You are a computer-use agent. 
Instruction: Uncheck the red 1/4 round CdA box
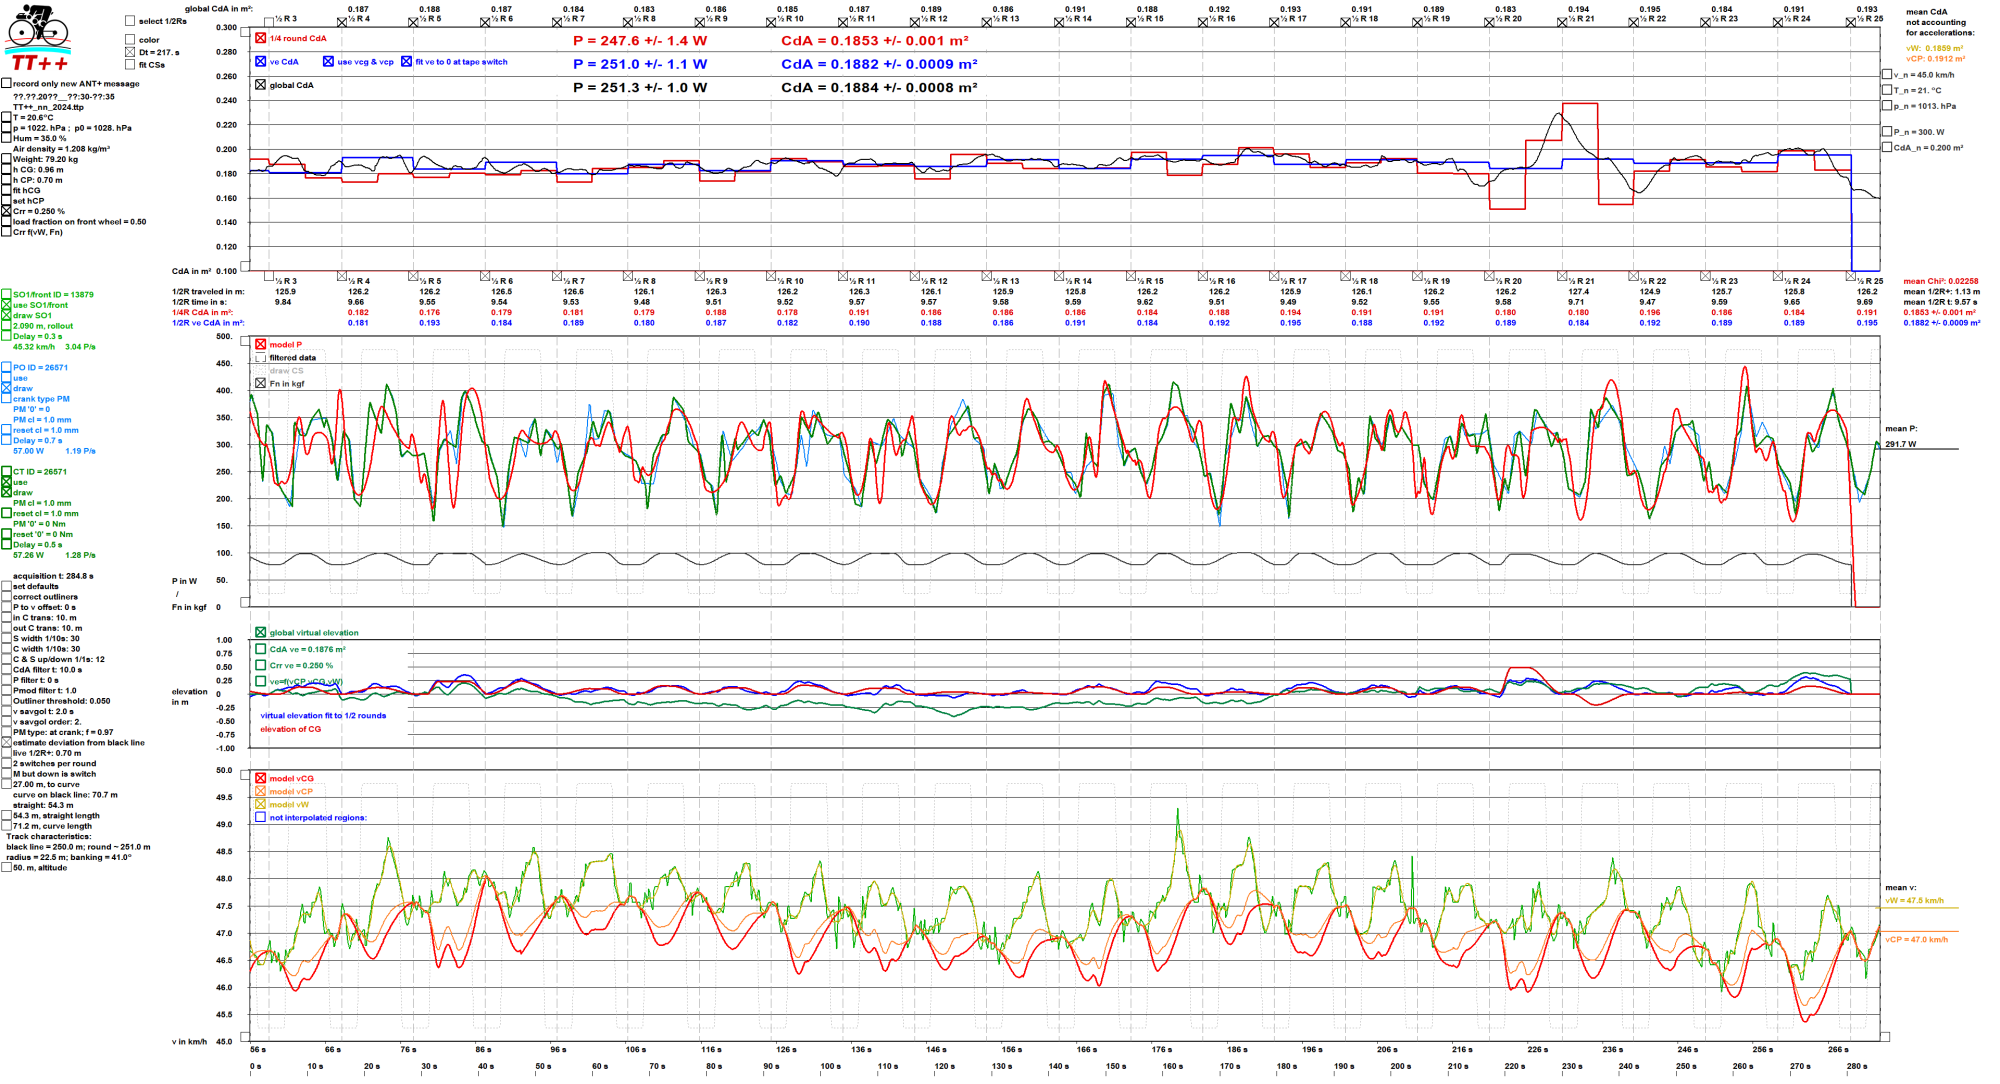click(x=260, y=39)
